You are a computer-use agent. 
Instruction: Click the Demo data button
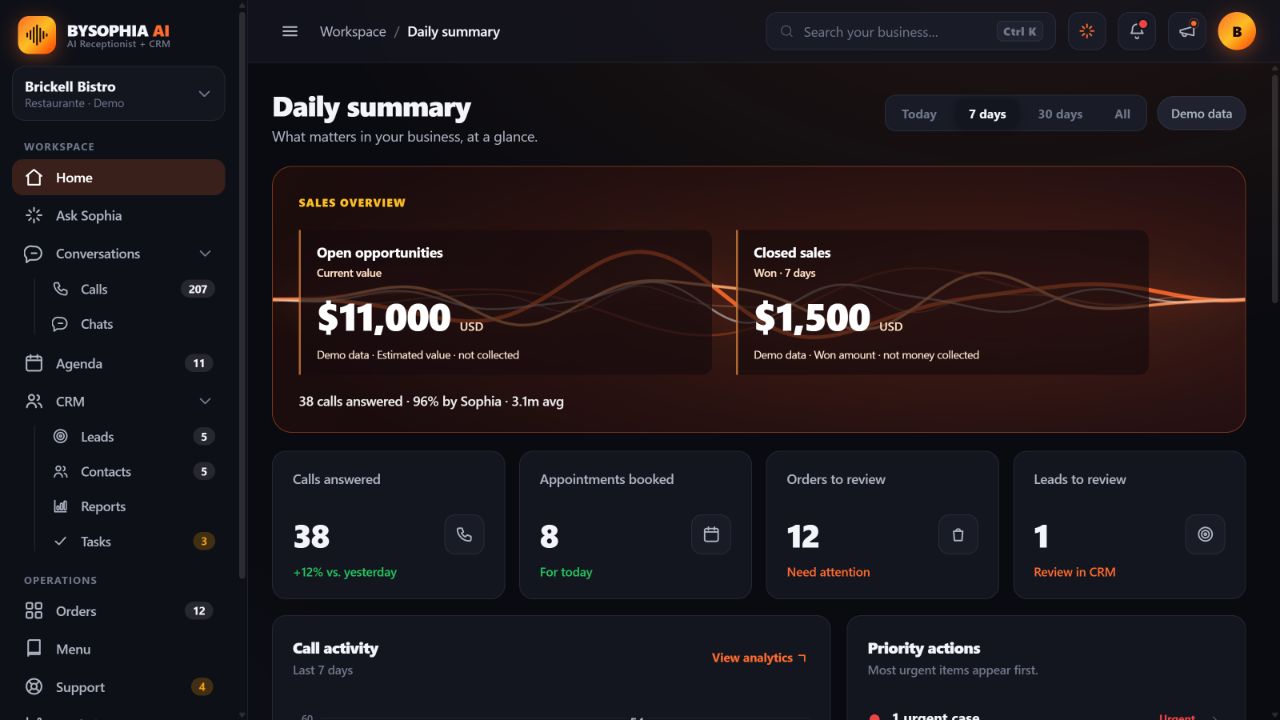point(1201,114)
